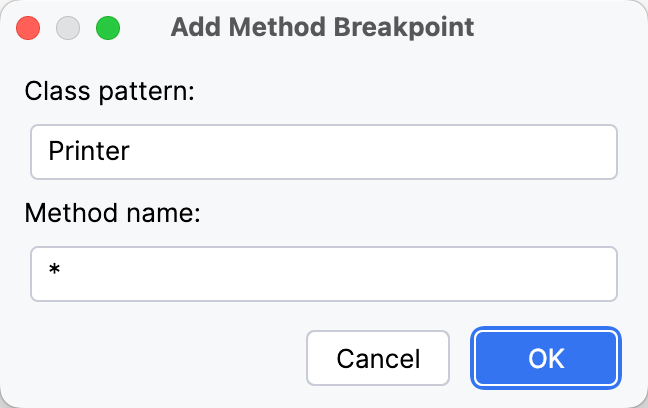
Task: Click the gray minimize window button
Action: [x=68, y=27]
